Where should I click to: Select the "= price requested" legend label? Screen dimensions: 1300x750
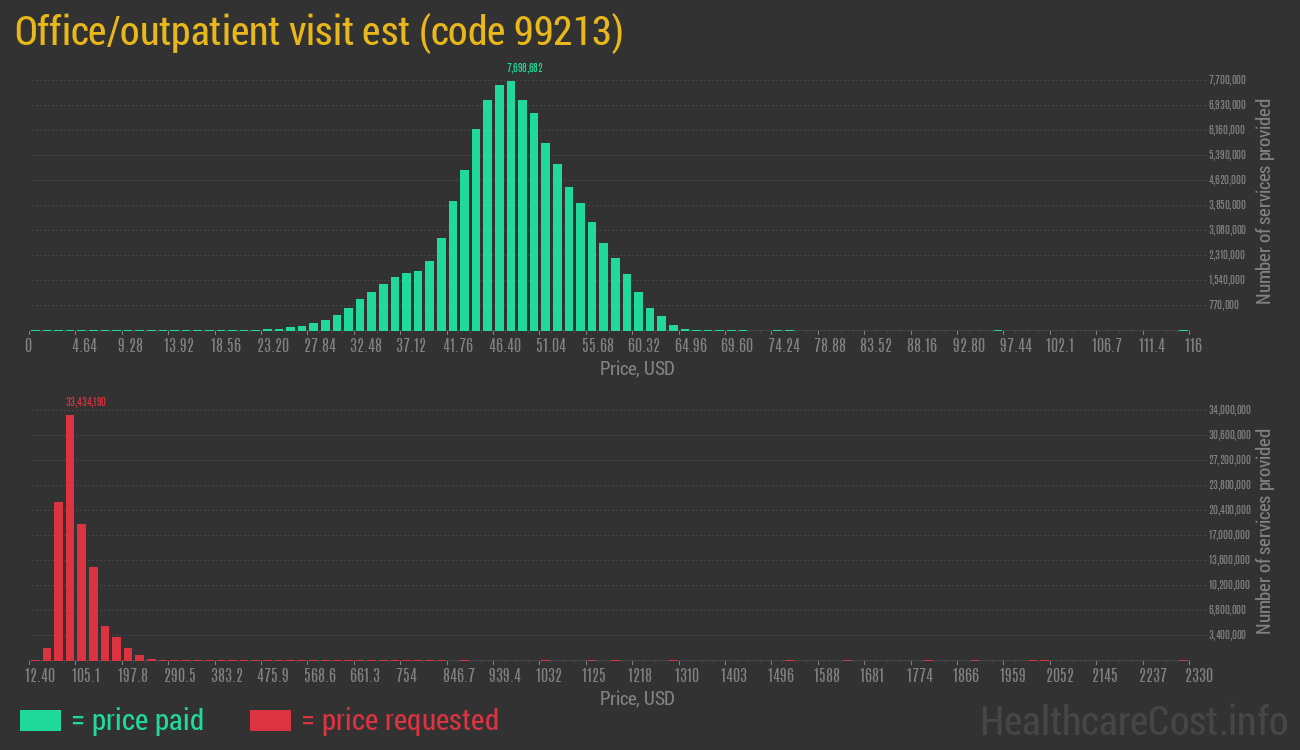(x=399, y=720)
